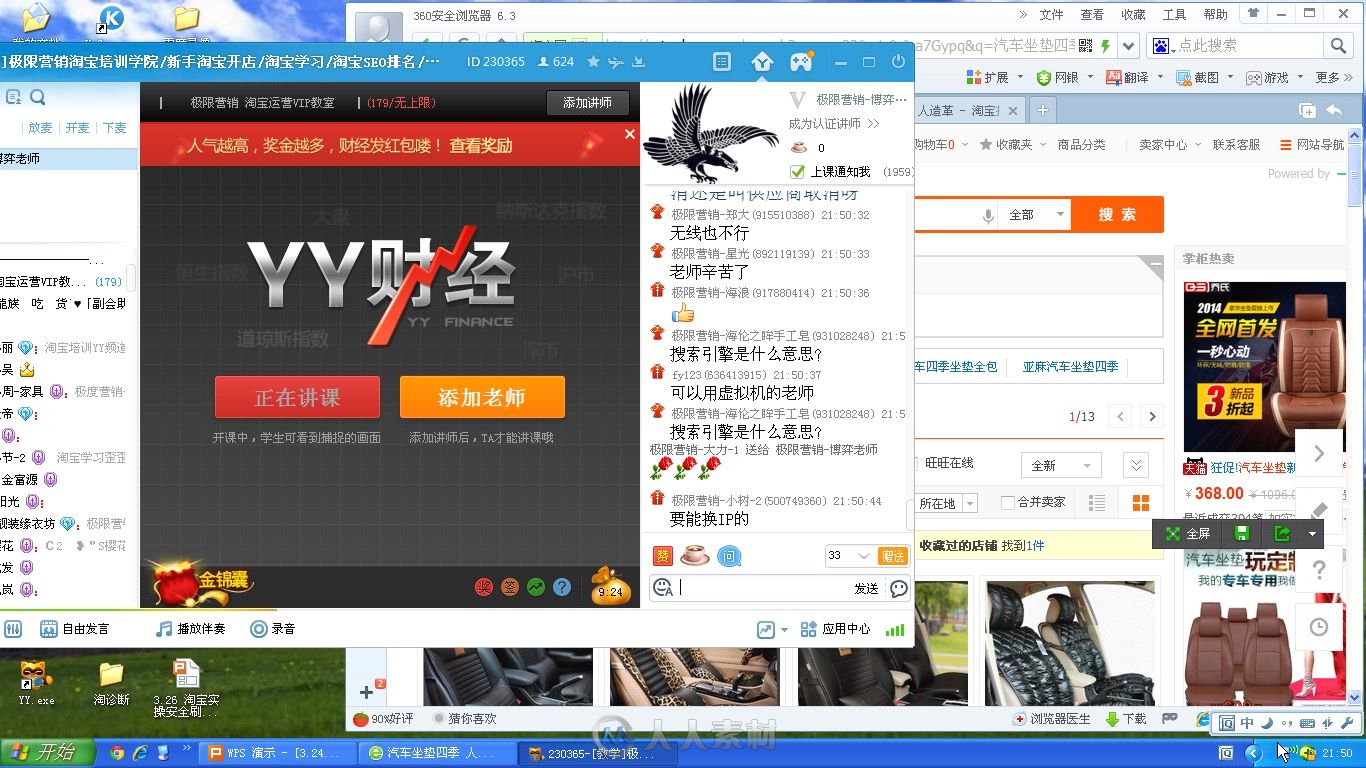Image resolution: width=1366 pixels, height=768 pixels.
Task: Open the YY game controller icon
Action: tap(801, 62)
